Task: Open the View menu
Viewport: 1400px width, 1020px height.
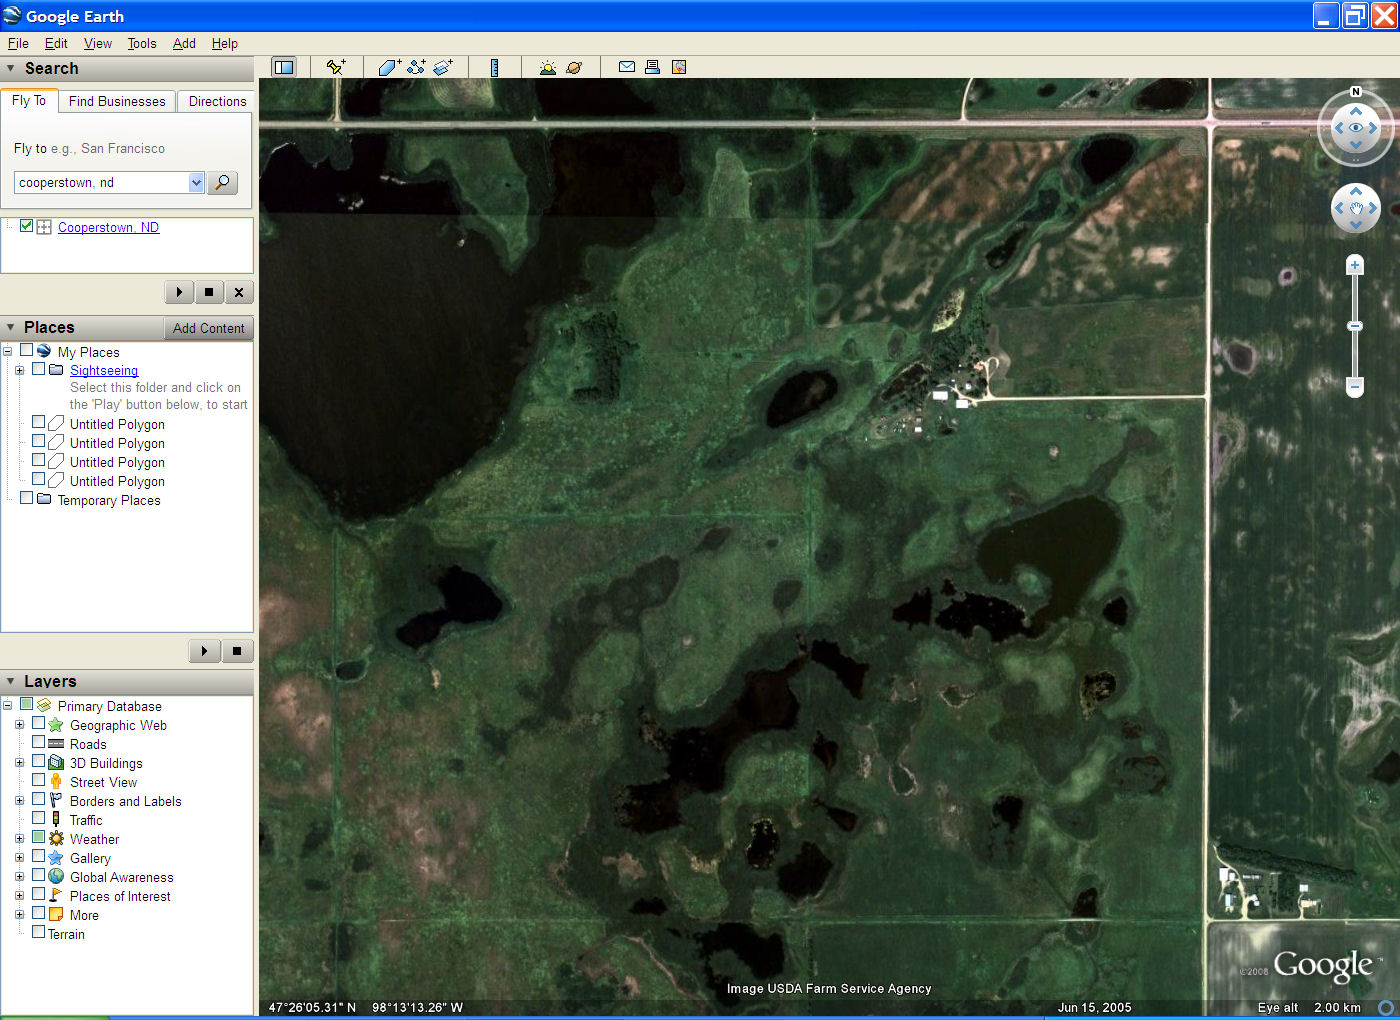Action: click(98, 43)
